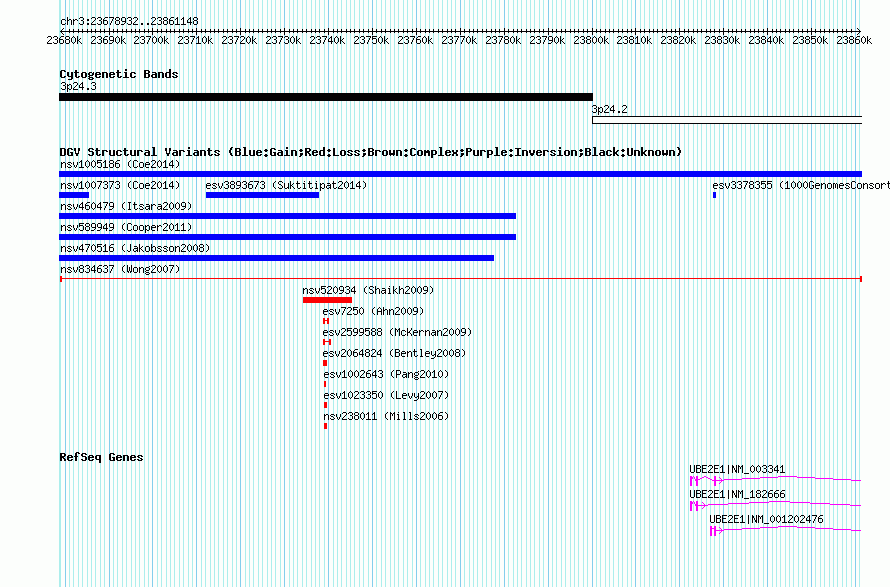Click the Cytogenetic Bands track title
The width and height of the screenshot is (890, 587).
pyautogui.click(x=119, y=74)
